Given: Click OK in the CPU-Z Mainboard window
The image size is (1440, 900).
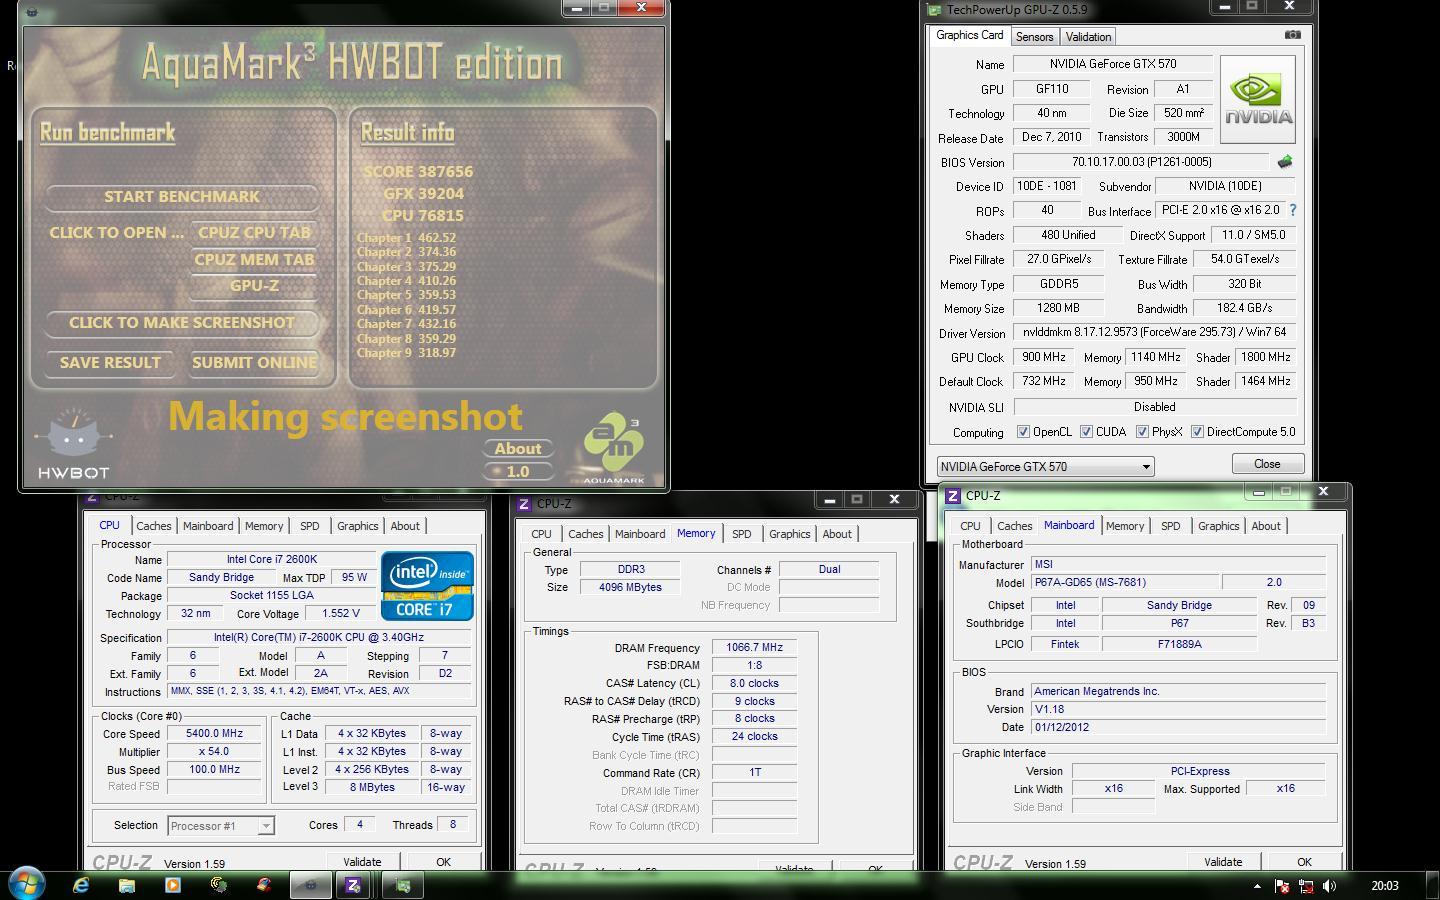Looking at the screenshot, I should click(x=1304, y=862).
